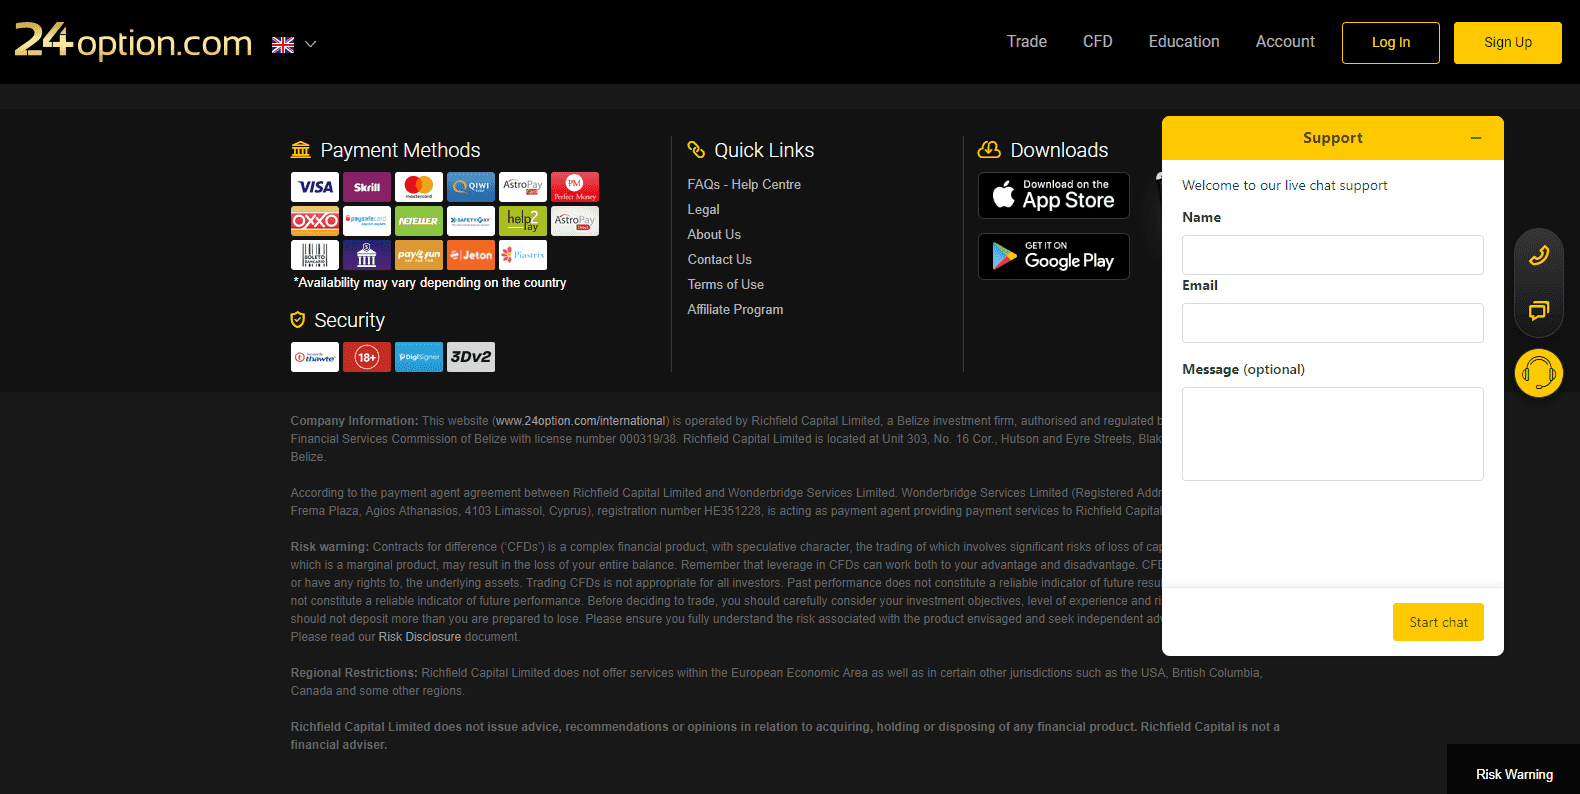Screen dimensions: 1580x794
Task: Select the Skrill payment icon
Action: click(367, 187)
